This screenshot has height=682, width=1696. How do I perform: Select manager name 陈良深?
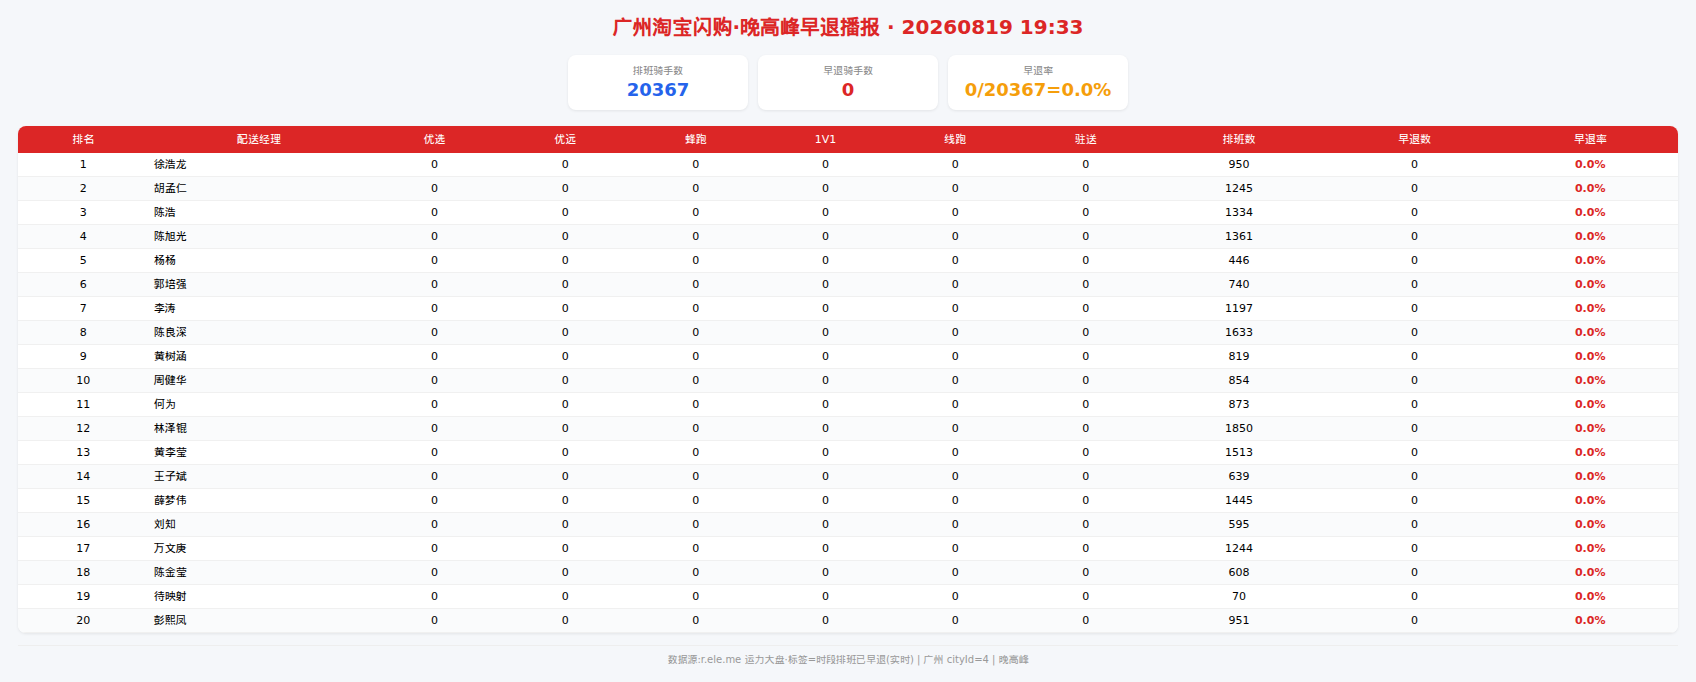pyautogui.click(x=170, y=332)
